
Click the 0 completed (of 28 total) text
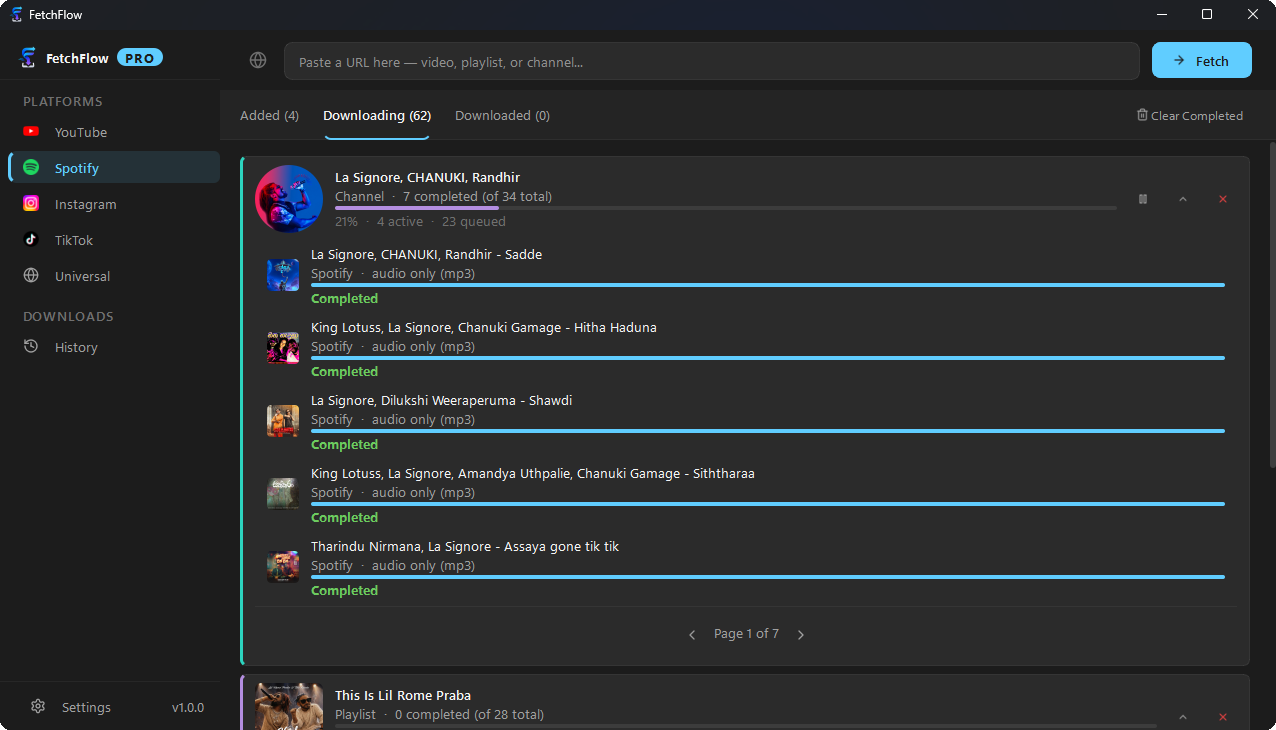469,715
